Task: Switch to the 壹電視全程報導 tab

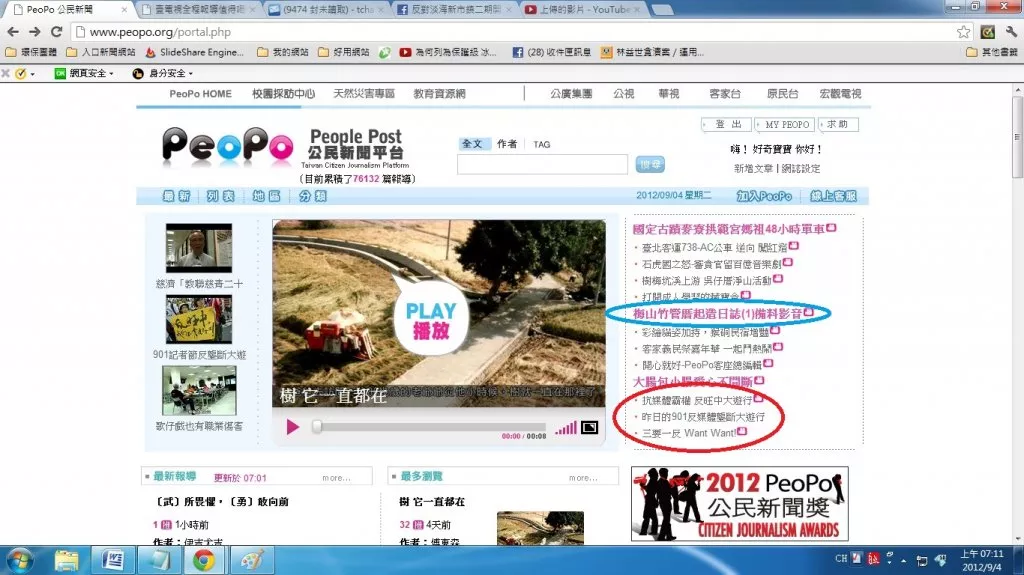Action: click(x=199, y=10)
